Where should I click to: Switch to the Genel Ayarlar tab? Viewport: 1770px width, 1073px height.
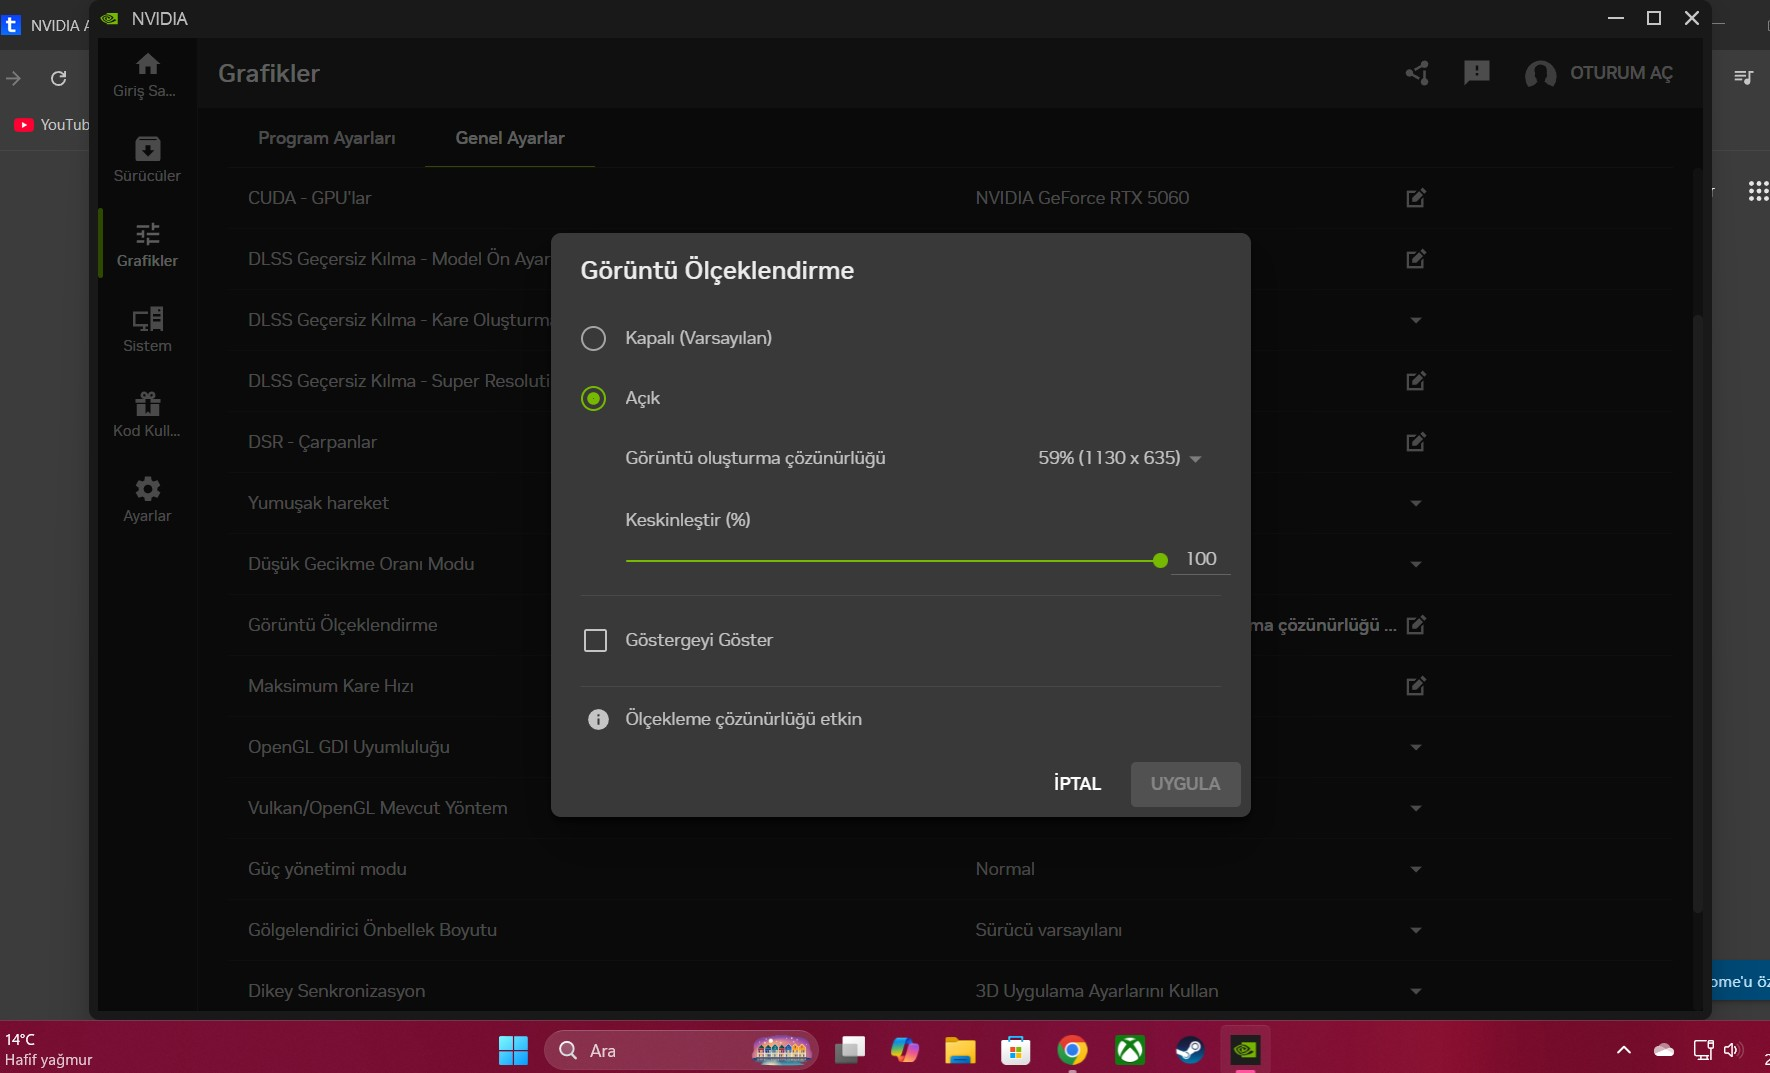click(x=510, y=138)
